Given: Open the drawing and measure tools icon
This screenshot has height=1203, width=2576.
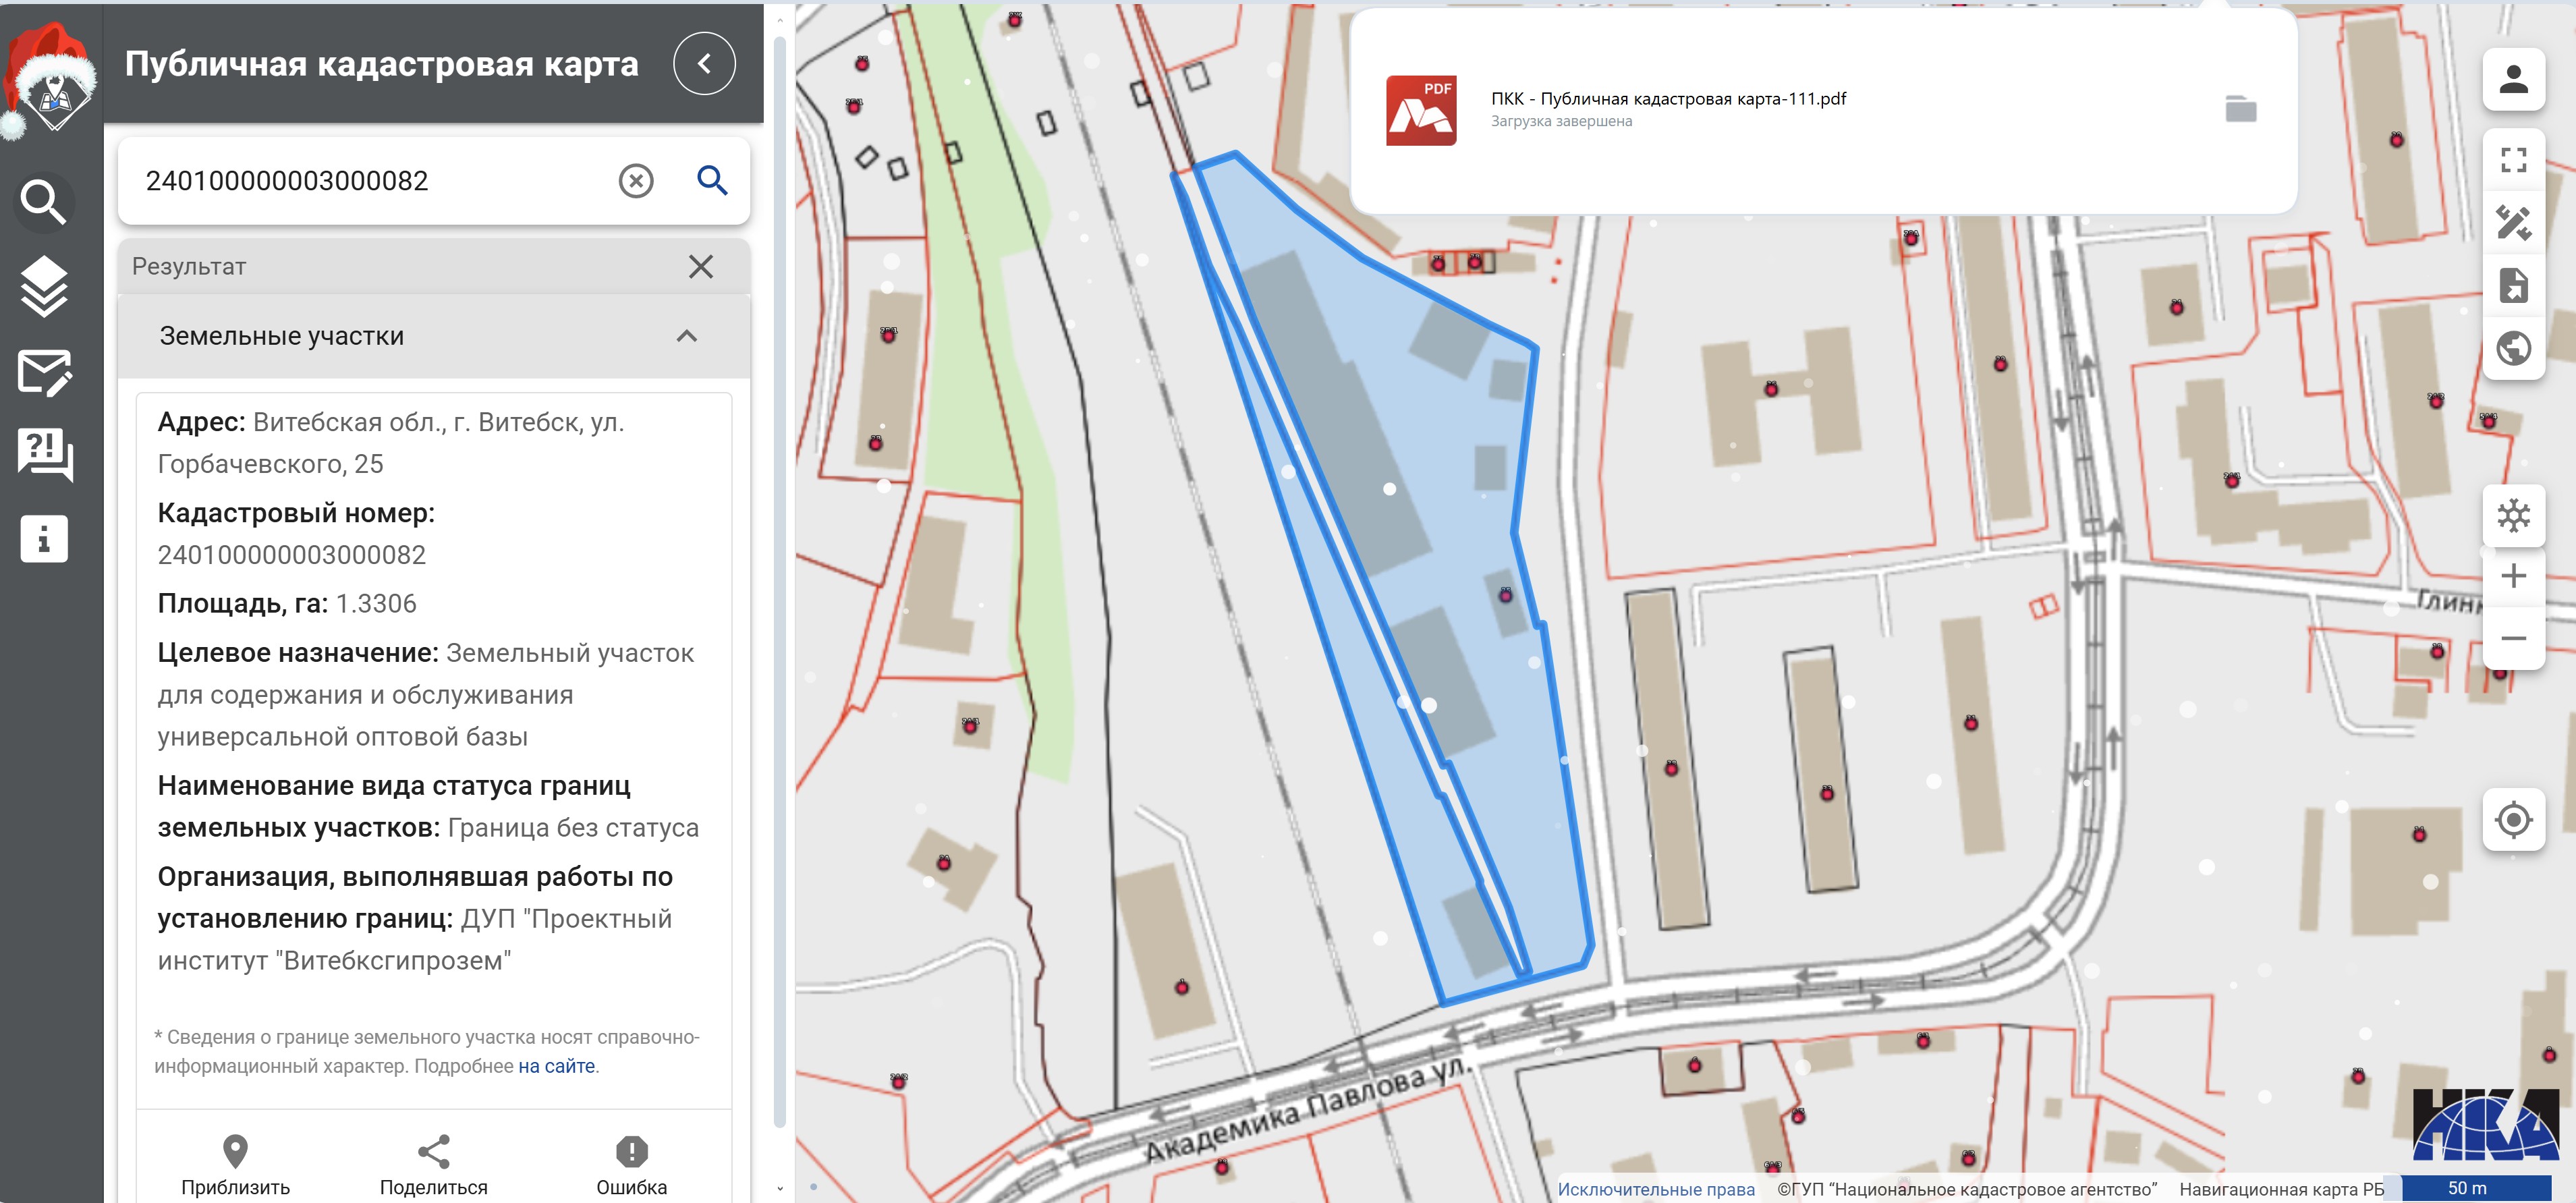Looking at the screenshot, I should (2513, 222).
